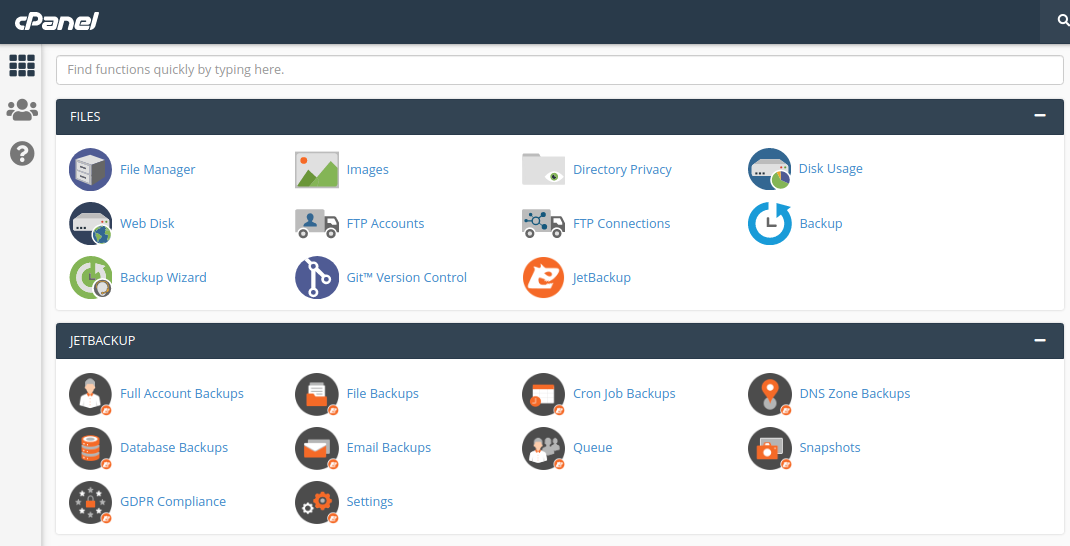Open the Snapshots text link

(x=830, y=448)
